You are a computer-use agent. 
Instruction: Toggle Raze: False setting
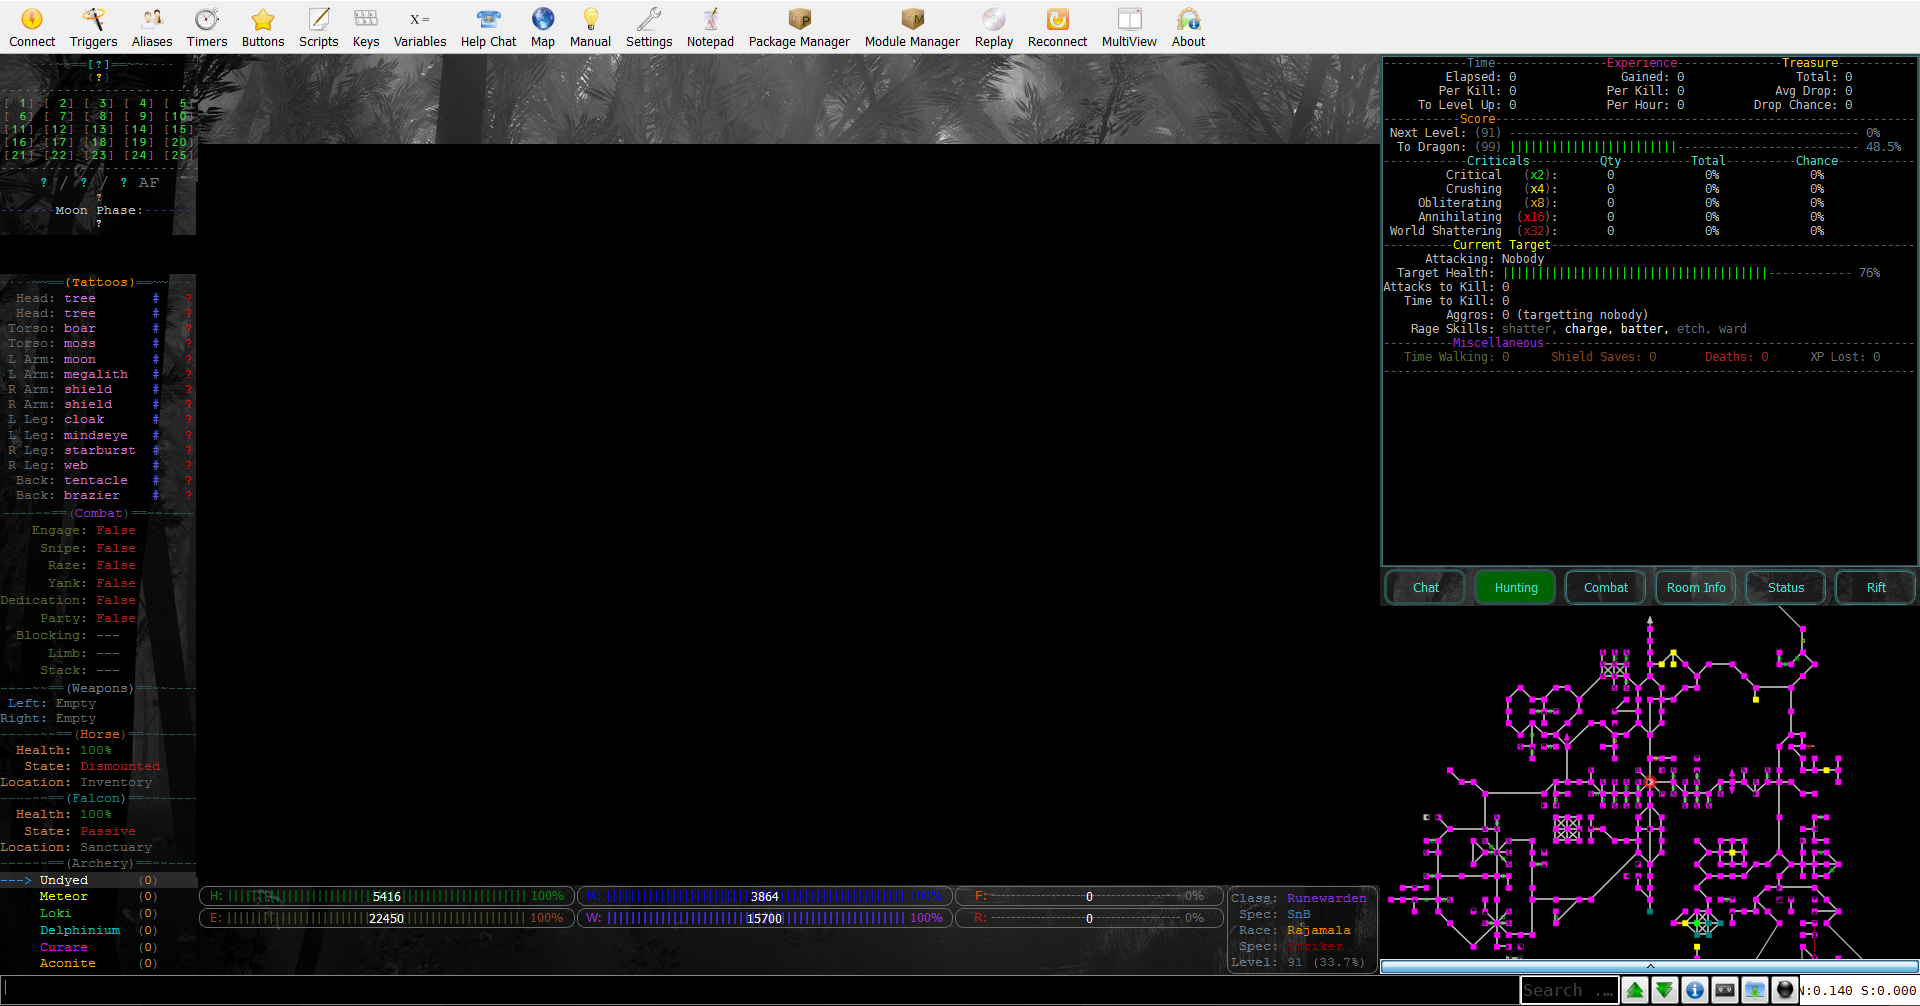click(x=92, y=566)
